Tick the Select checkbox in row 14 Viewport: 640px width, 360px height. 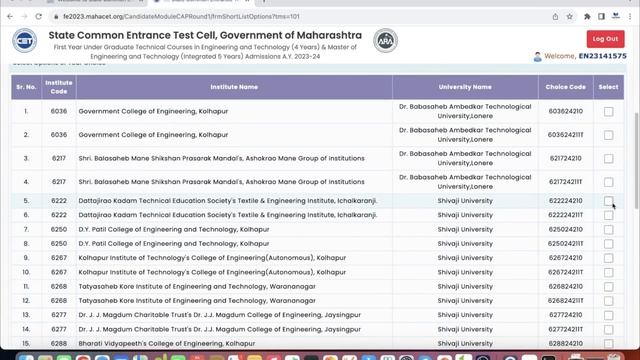(x=608, y=329)
